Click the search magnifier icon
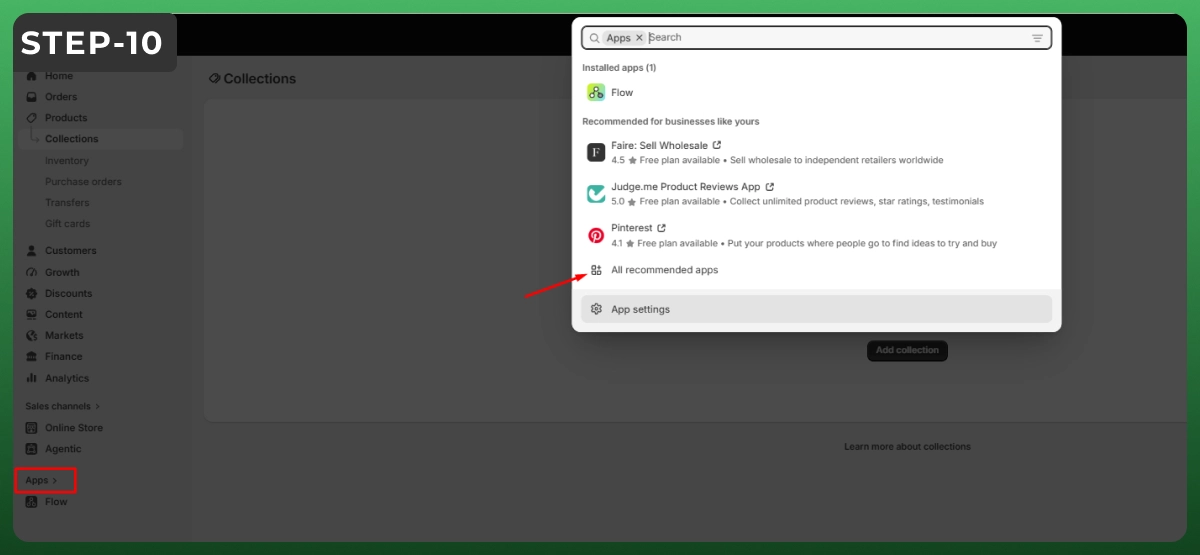 click(x=595, y=38)
